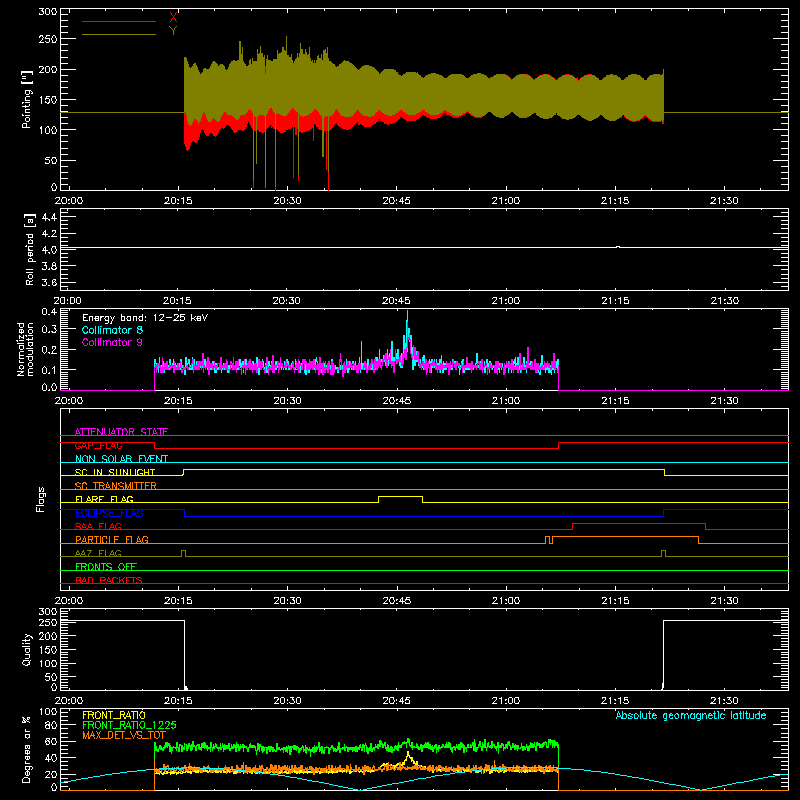Click the 3.6 tick on Roll period axis
Viewport: 800px width, 800px height.
coord(49,282)
